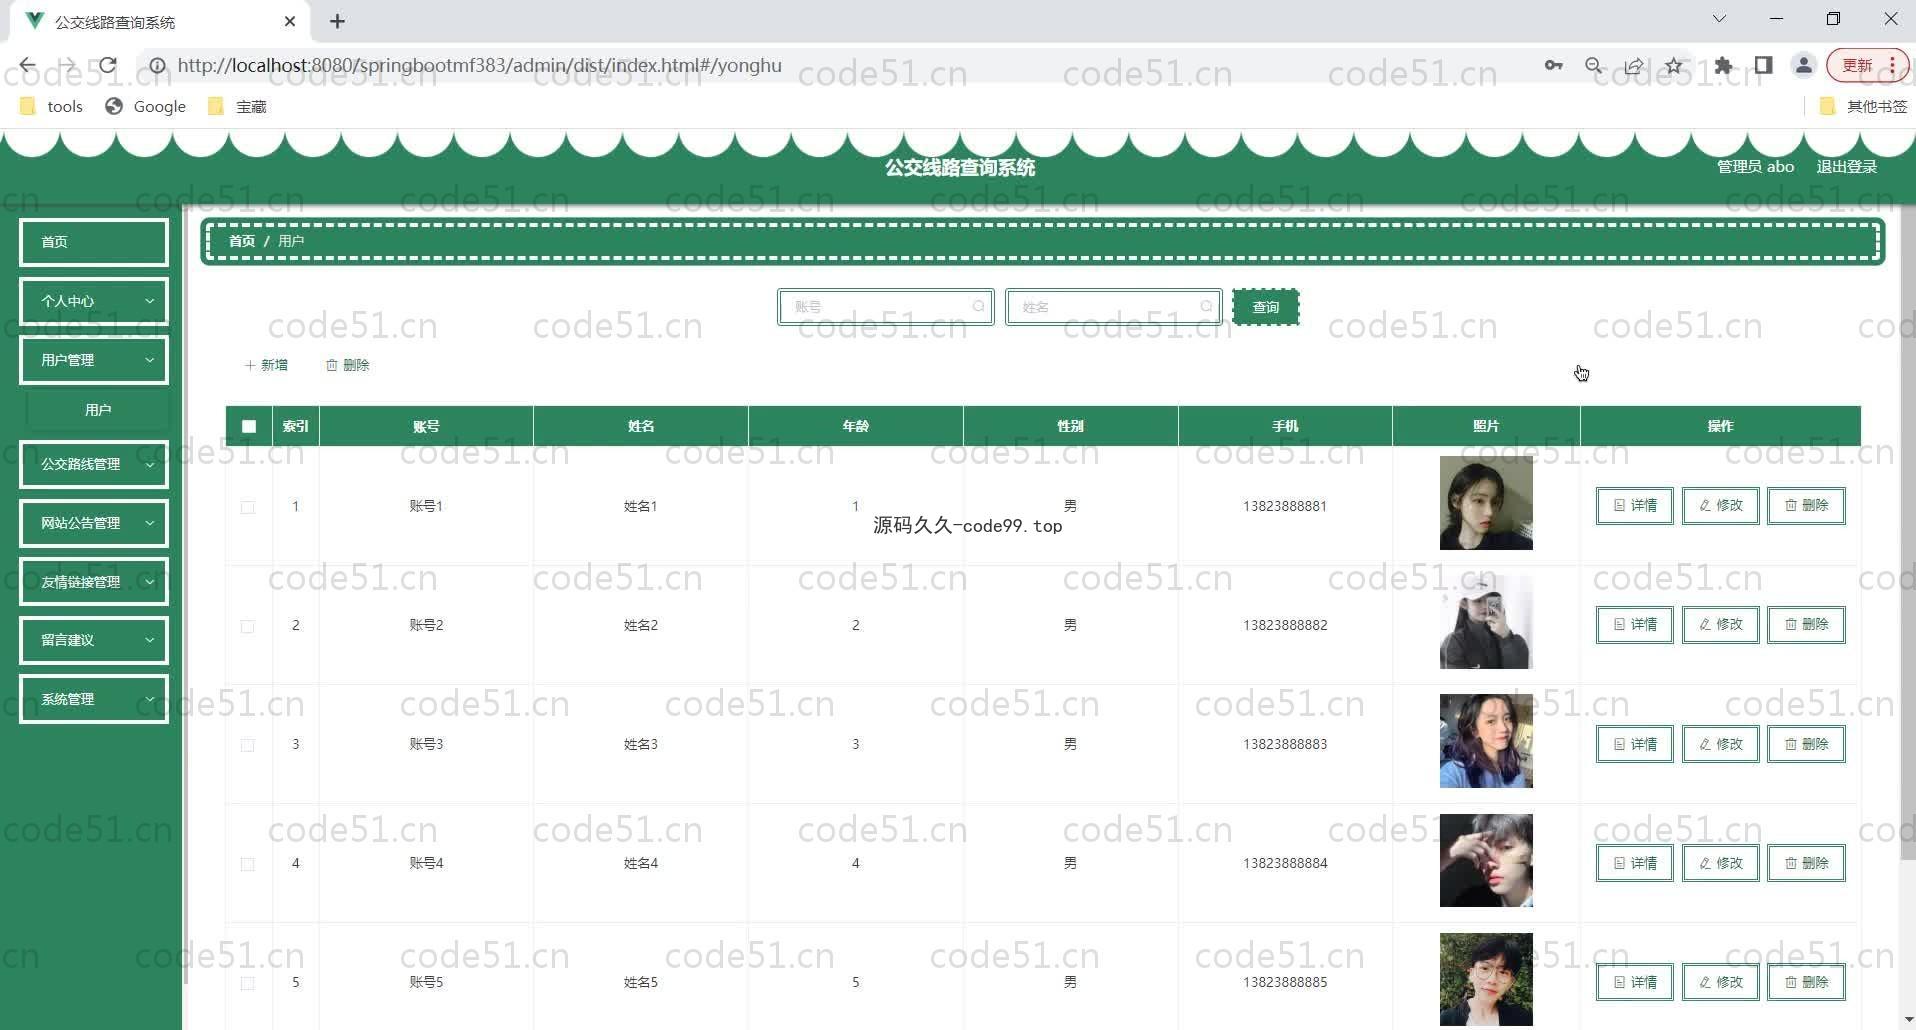Click the browser back arrow
Viewport: 1916px width, 1030px height.
[x=27, y=65]
